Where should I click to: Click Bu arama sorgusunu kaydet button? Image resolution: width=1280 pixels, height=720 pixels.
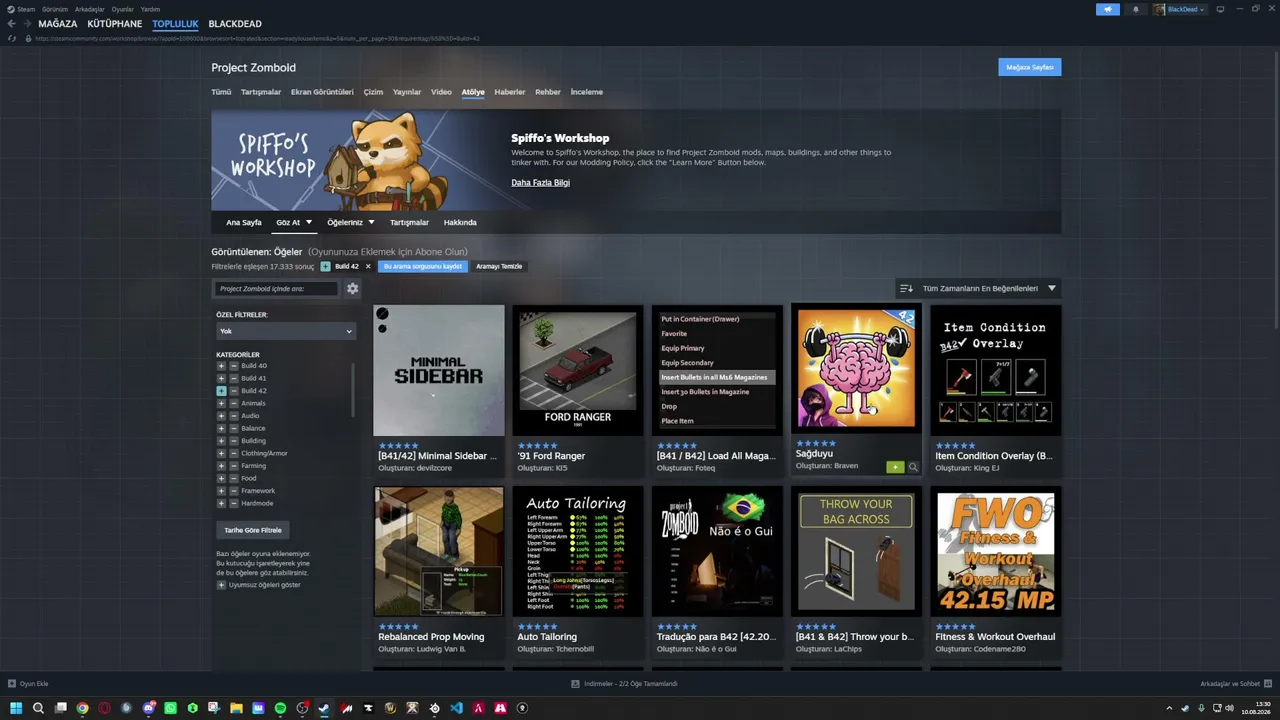click(x=423, y=267)
